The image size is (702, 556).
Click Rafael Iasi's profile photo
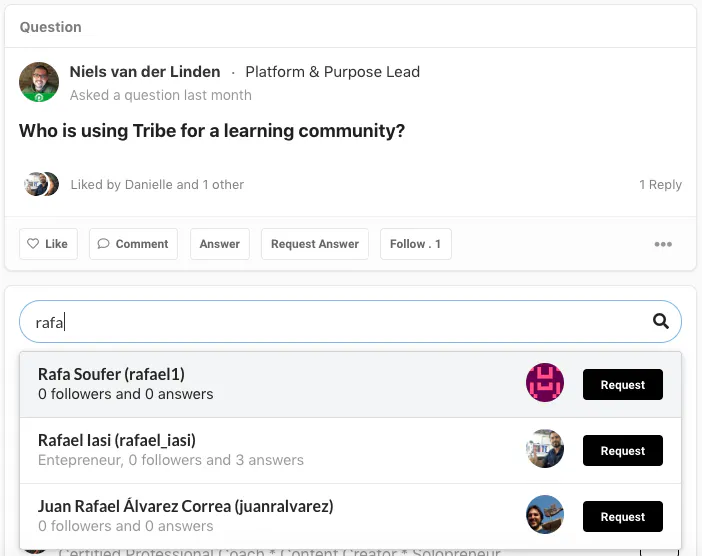click(x=545, y=450)
